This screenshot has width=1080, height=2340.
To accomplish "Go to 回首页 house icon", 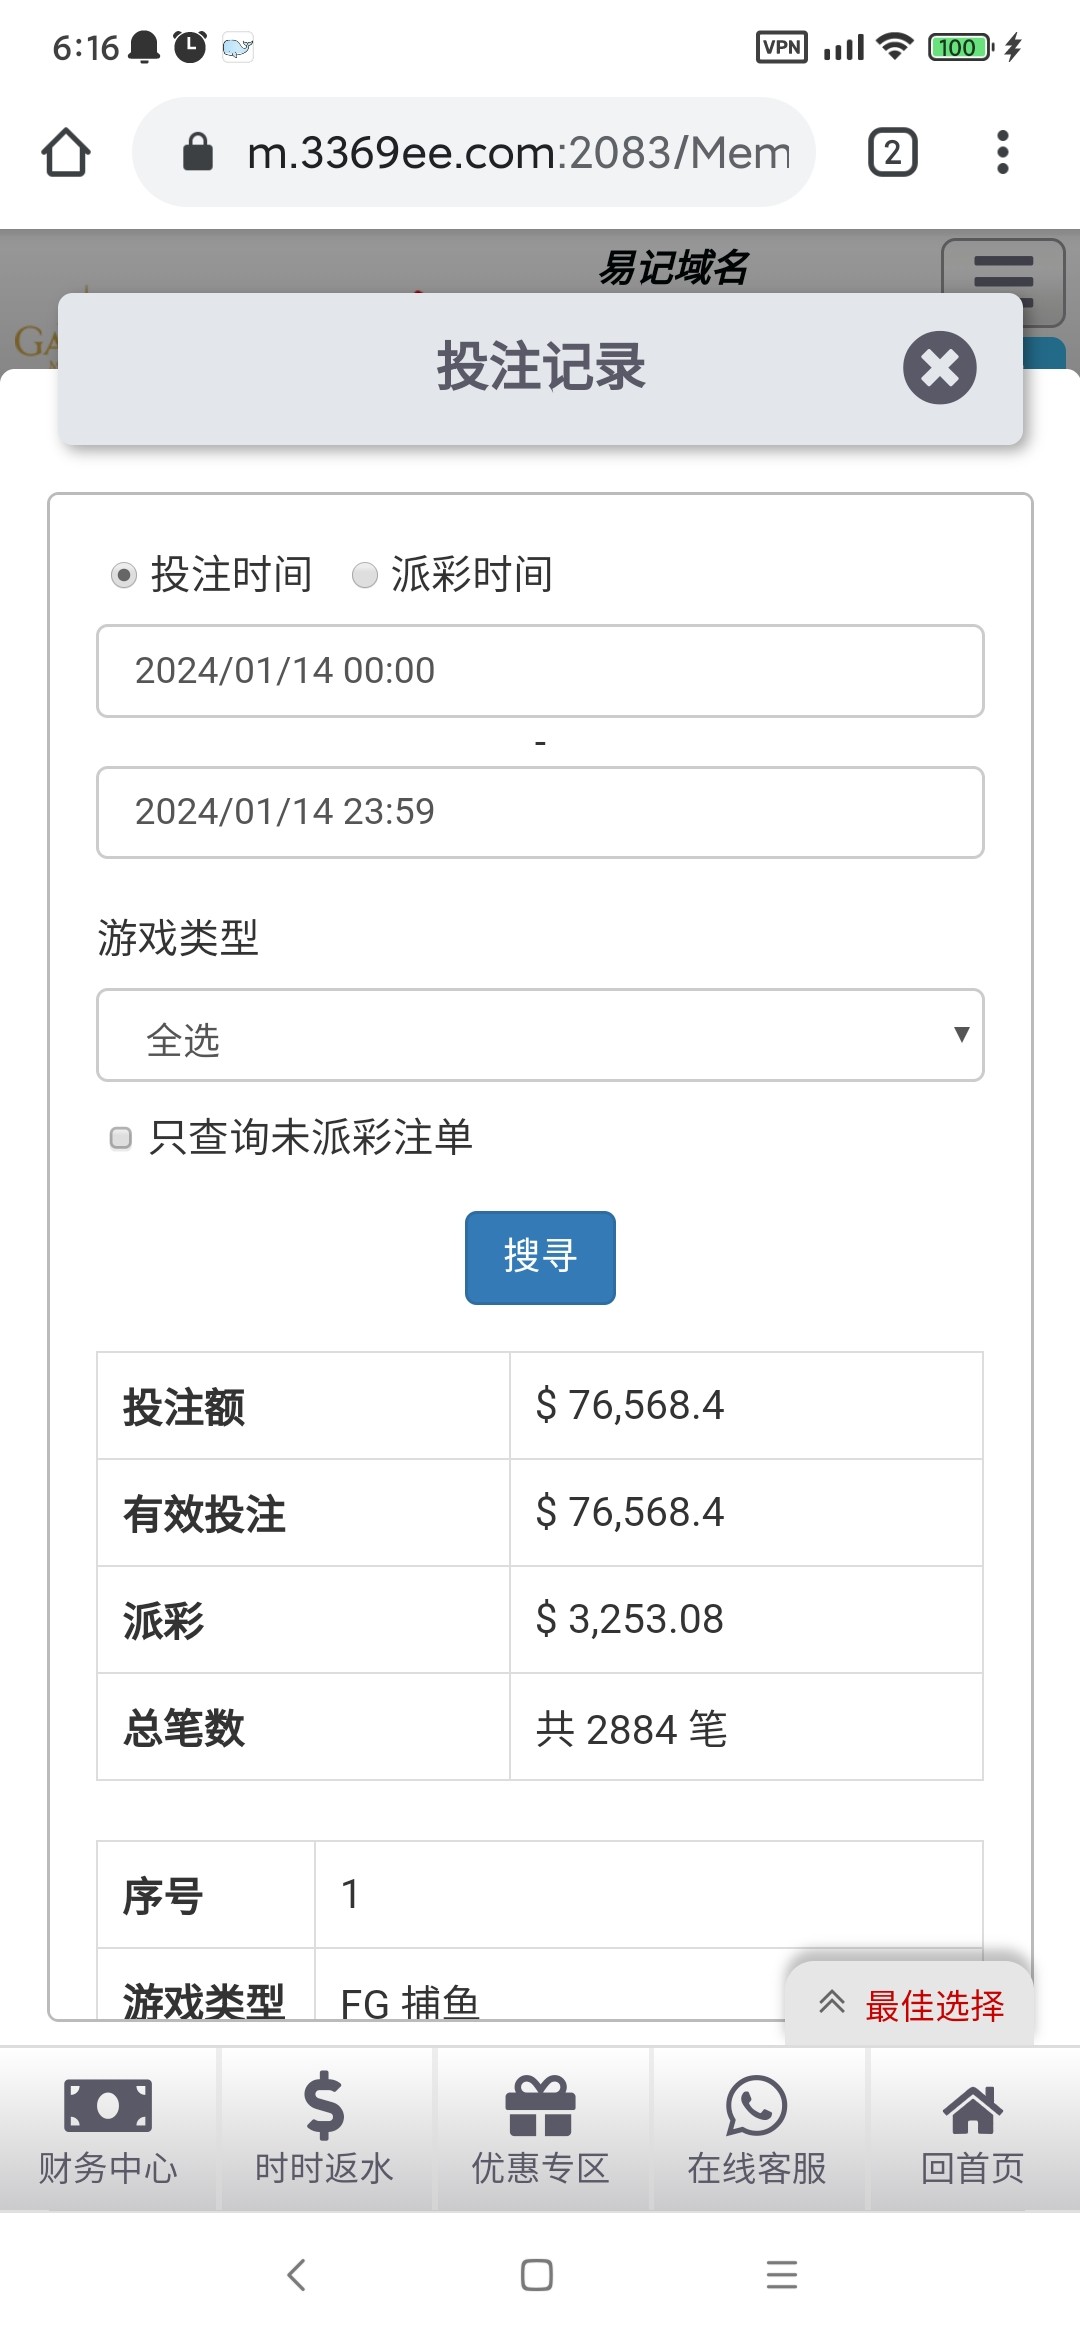I will 972,2108.
